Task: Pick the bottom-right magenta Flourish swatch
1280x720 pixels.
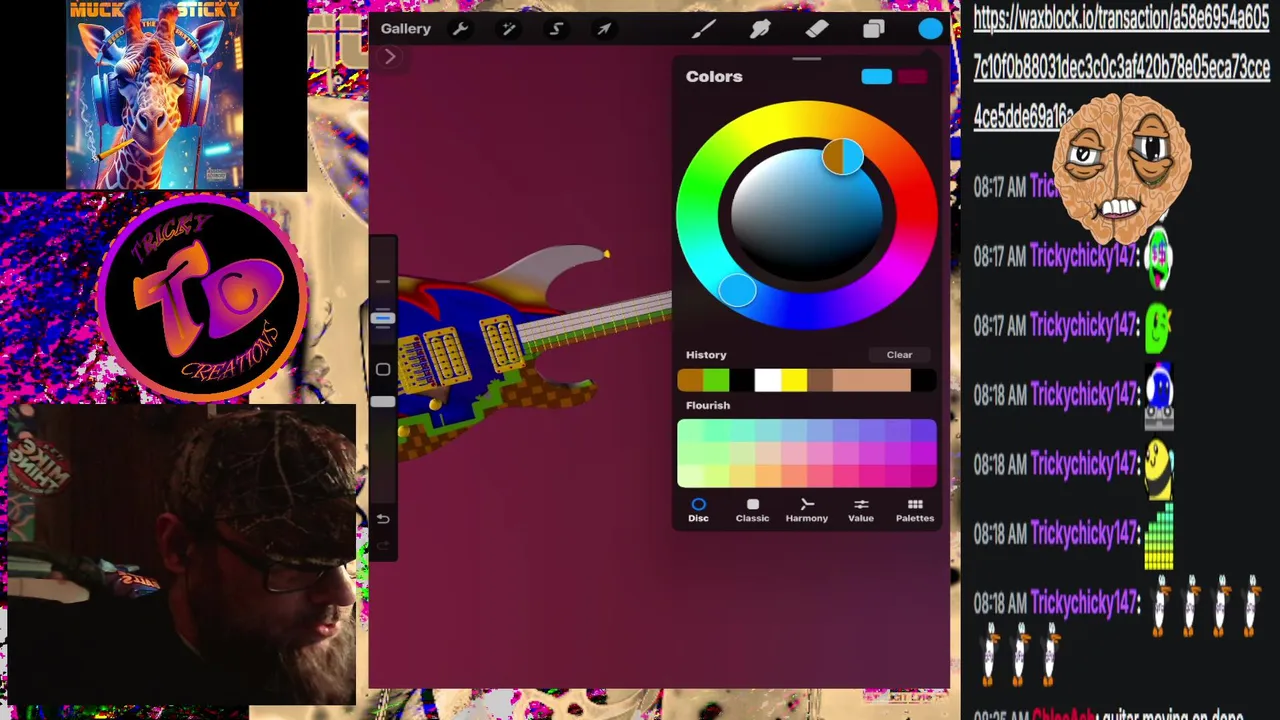Action: (x=924, y=476)
